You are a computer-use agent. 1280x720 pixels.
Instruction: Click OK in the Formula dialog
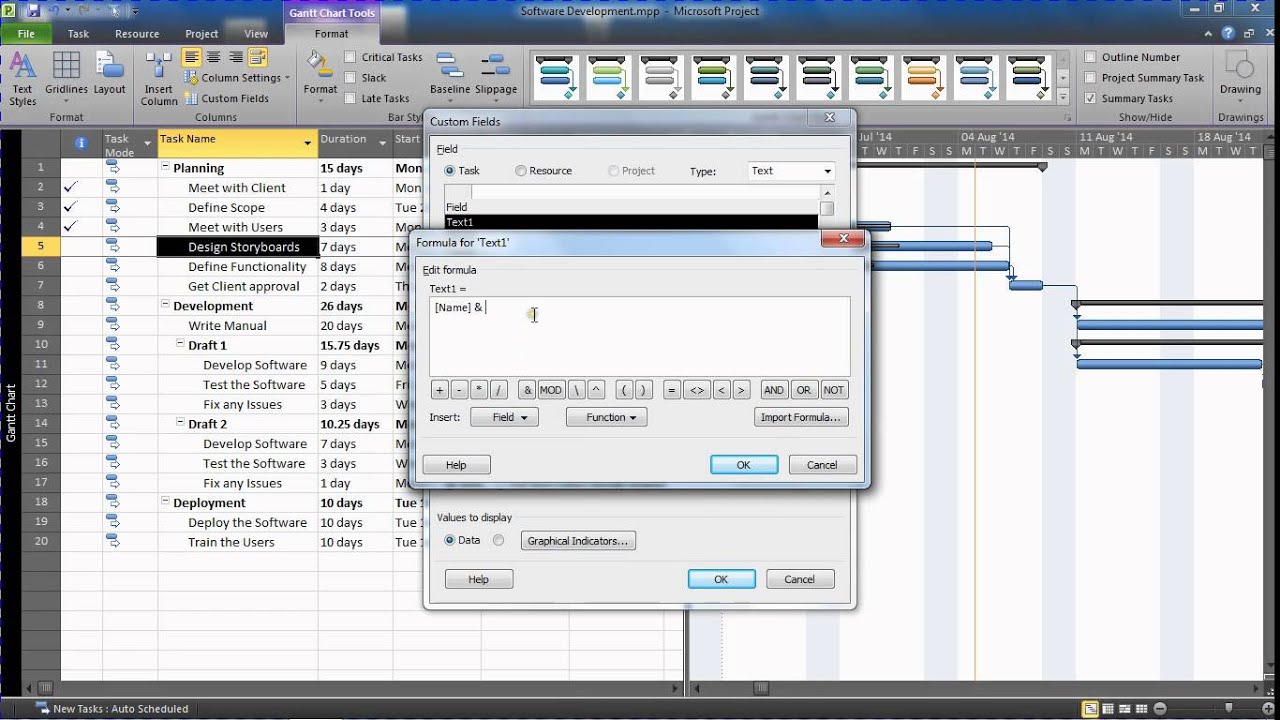tap(744, 465)
